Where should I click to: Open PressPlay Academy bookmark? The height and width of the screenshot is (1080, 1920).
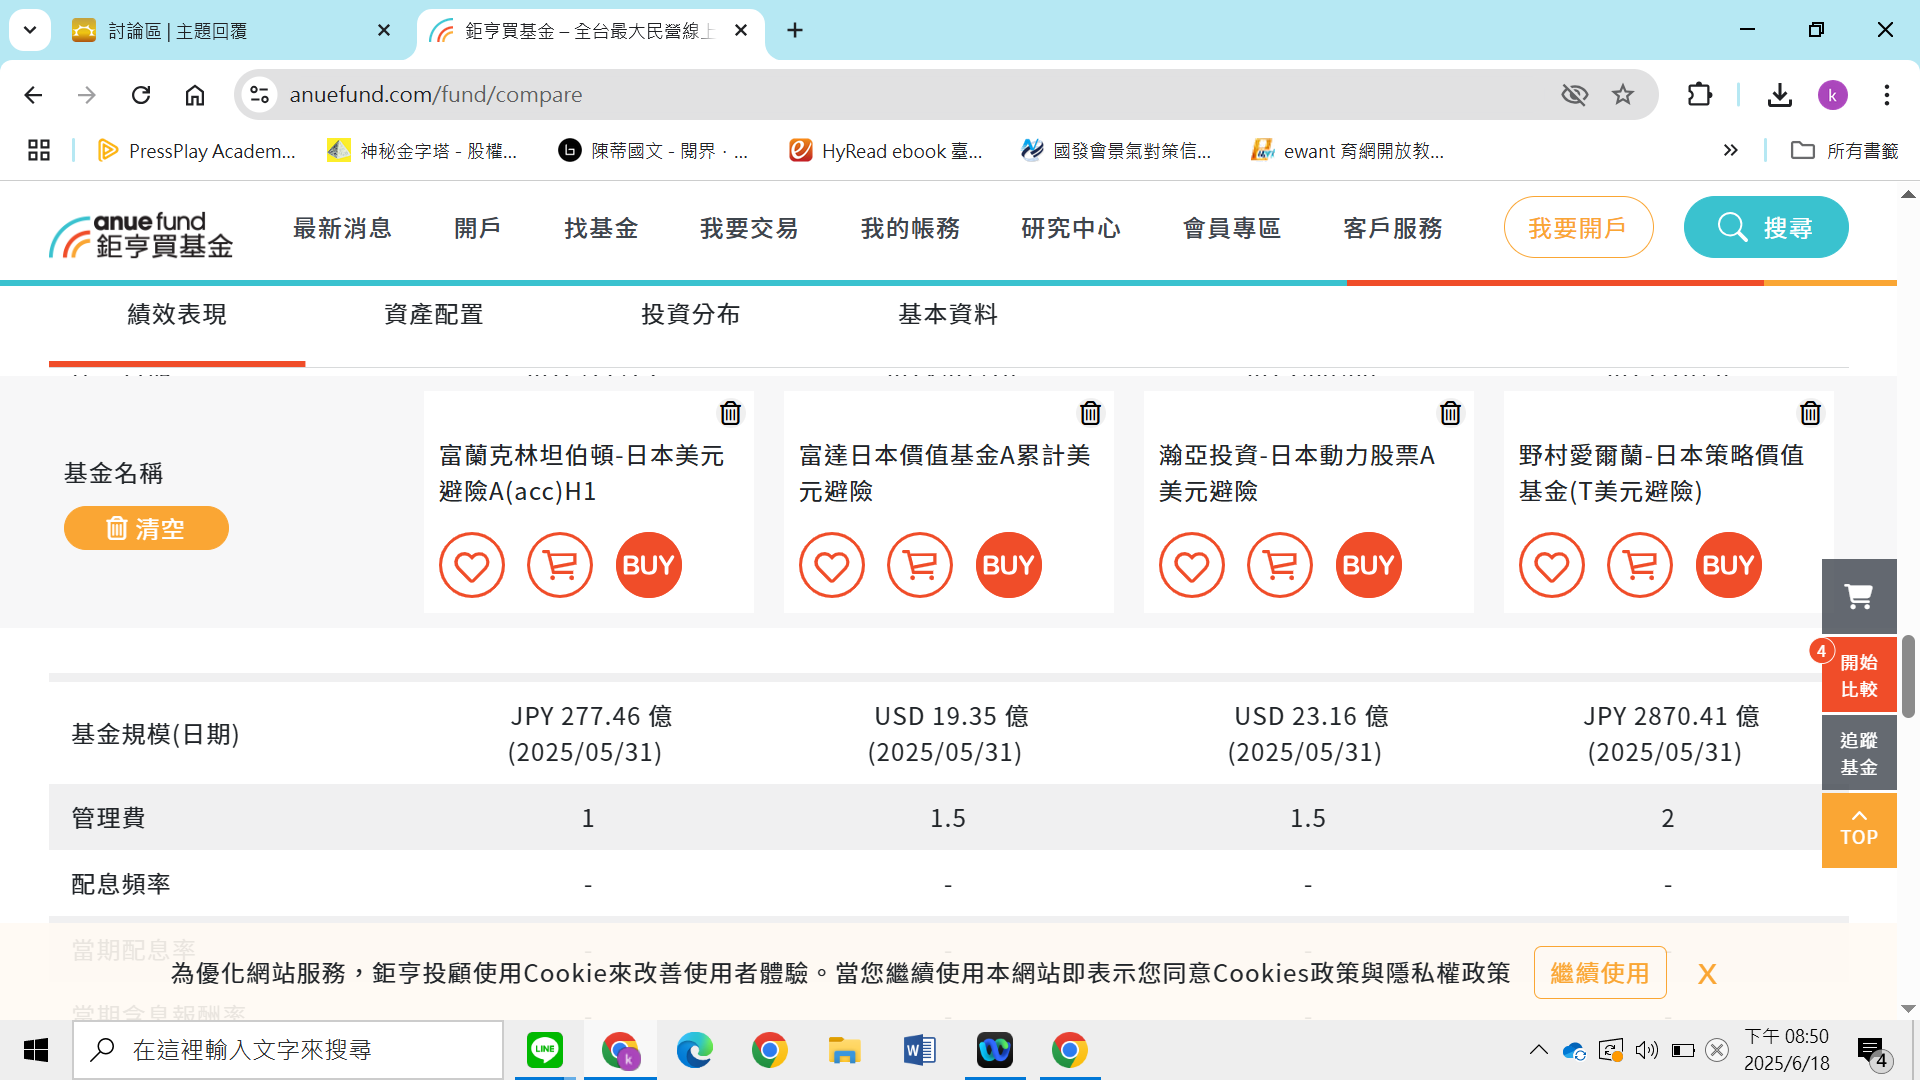point(197,151)
